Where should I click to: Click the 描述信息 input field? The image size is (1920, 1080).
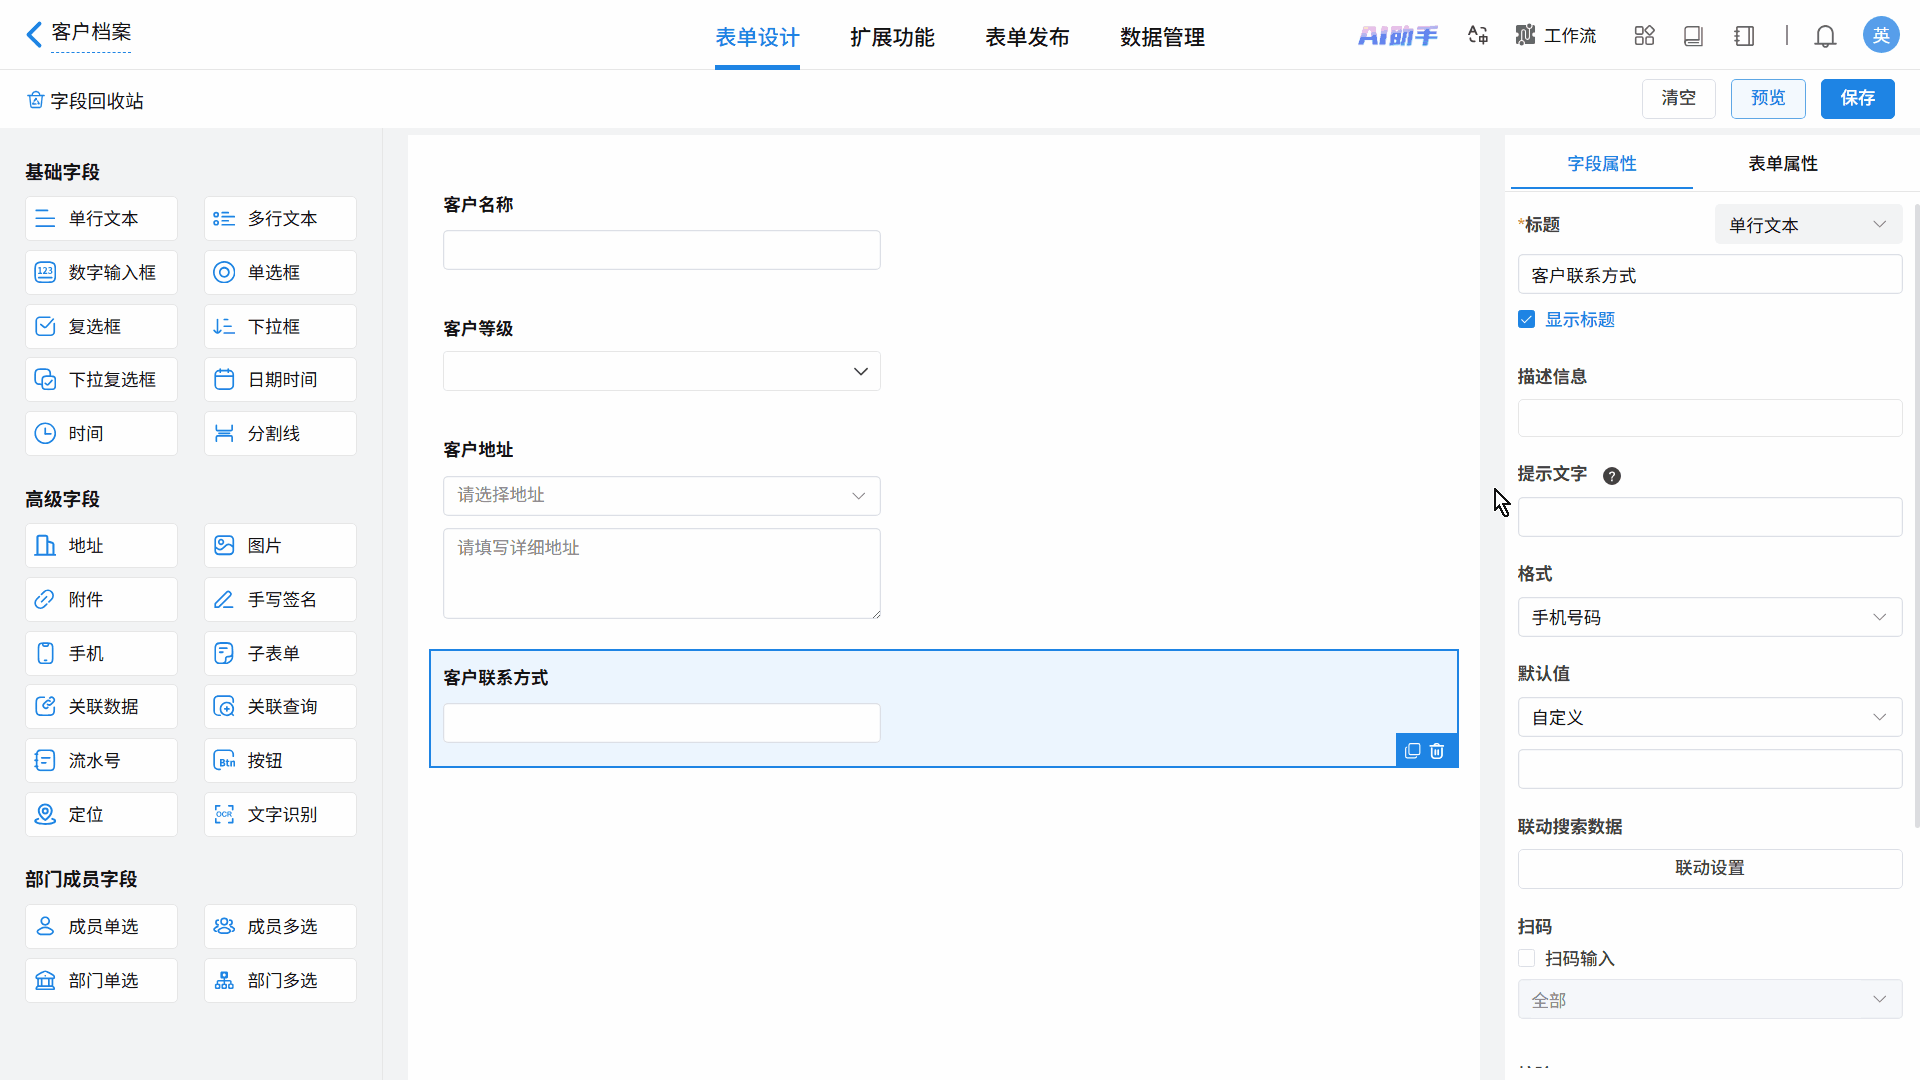pyautogui.click(x=1709, y=419)
